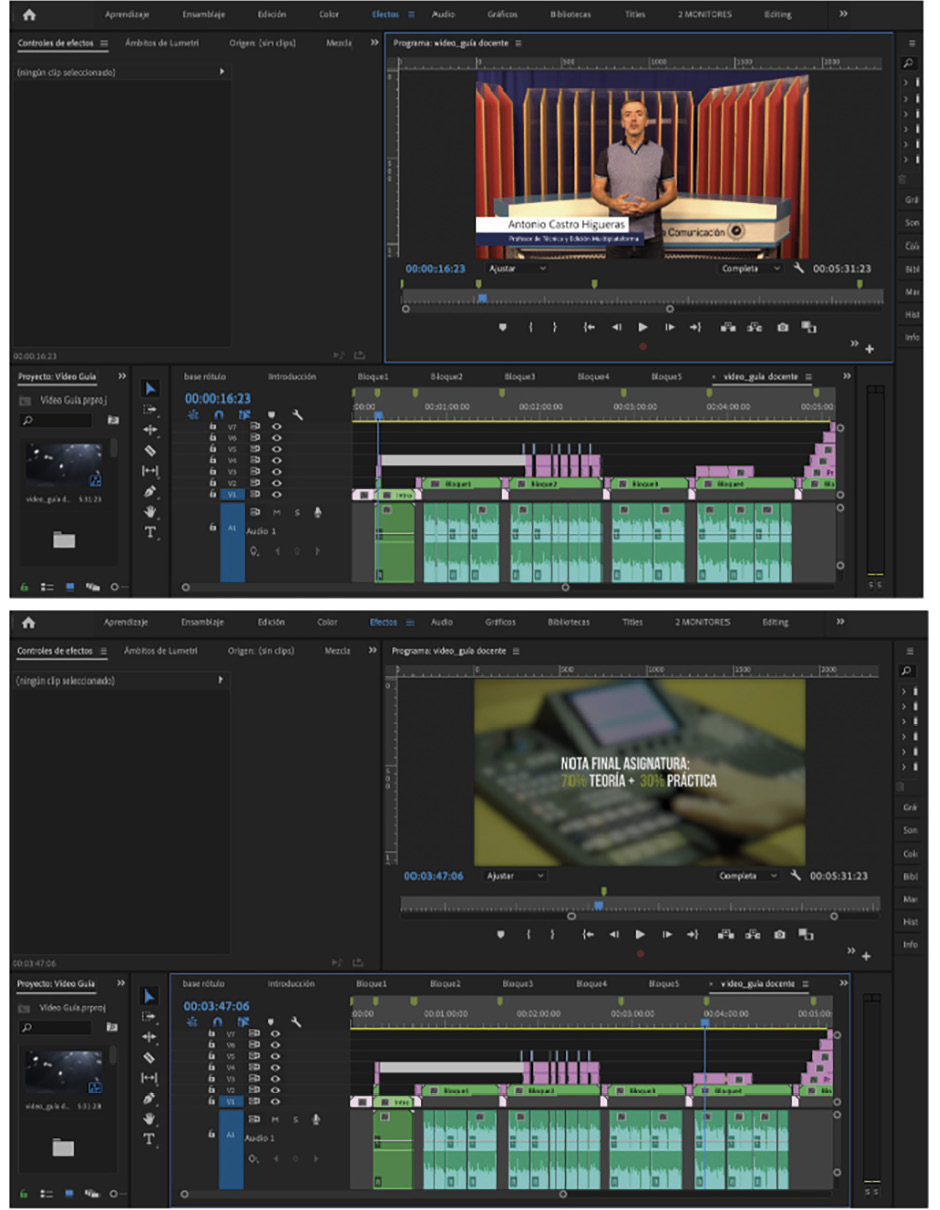The width and height of the screenshot is (940, 1210).
Task: Click Export Frame camera under Antonio Castro preview
Action: point(782,327)
